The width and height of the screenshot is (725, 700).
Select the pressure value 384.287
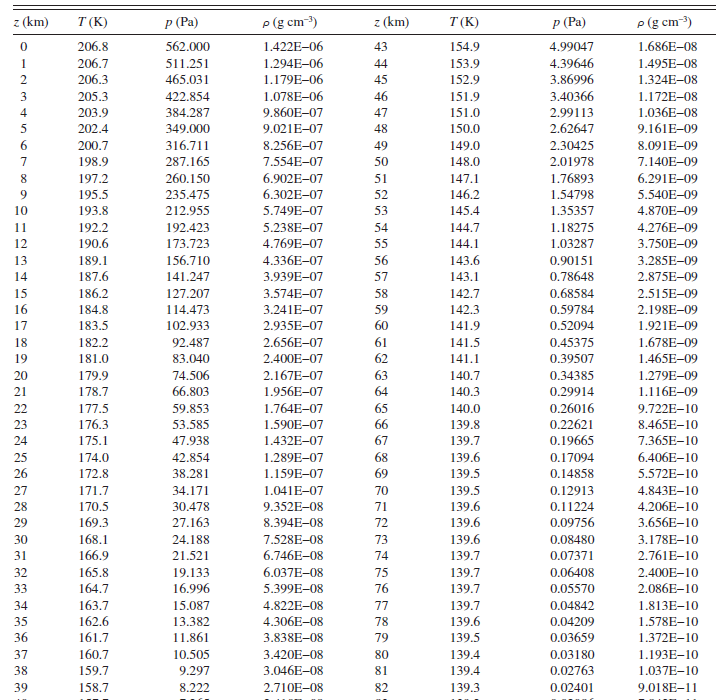pyautogui.click(x=188, y=112)
